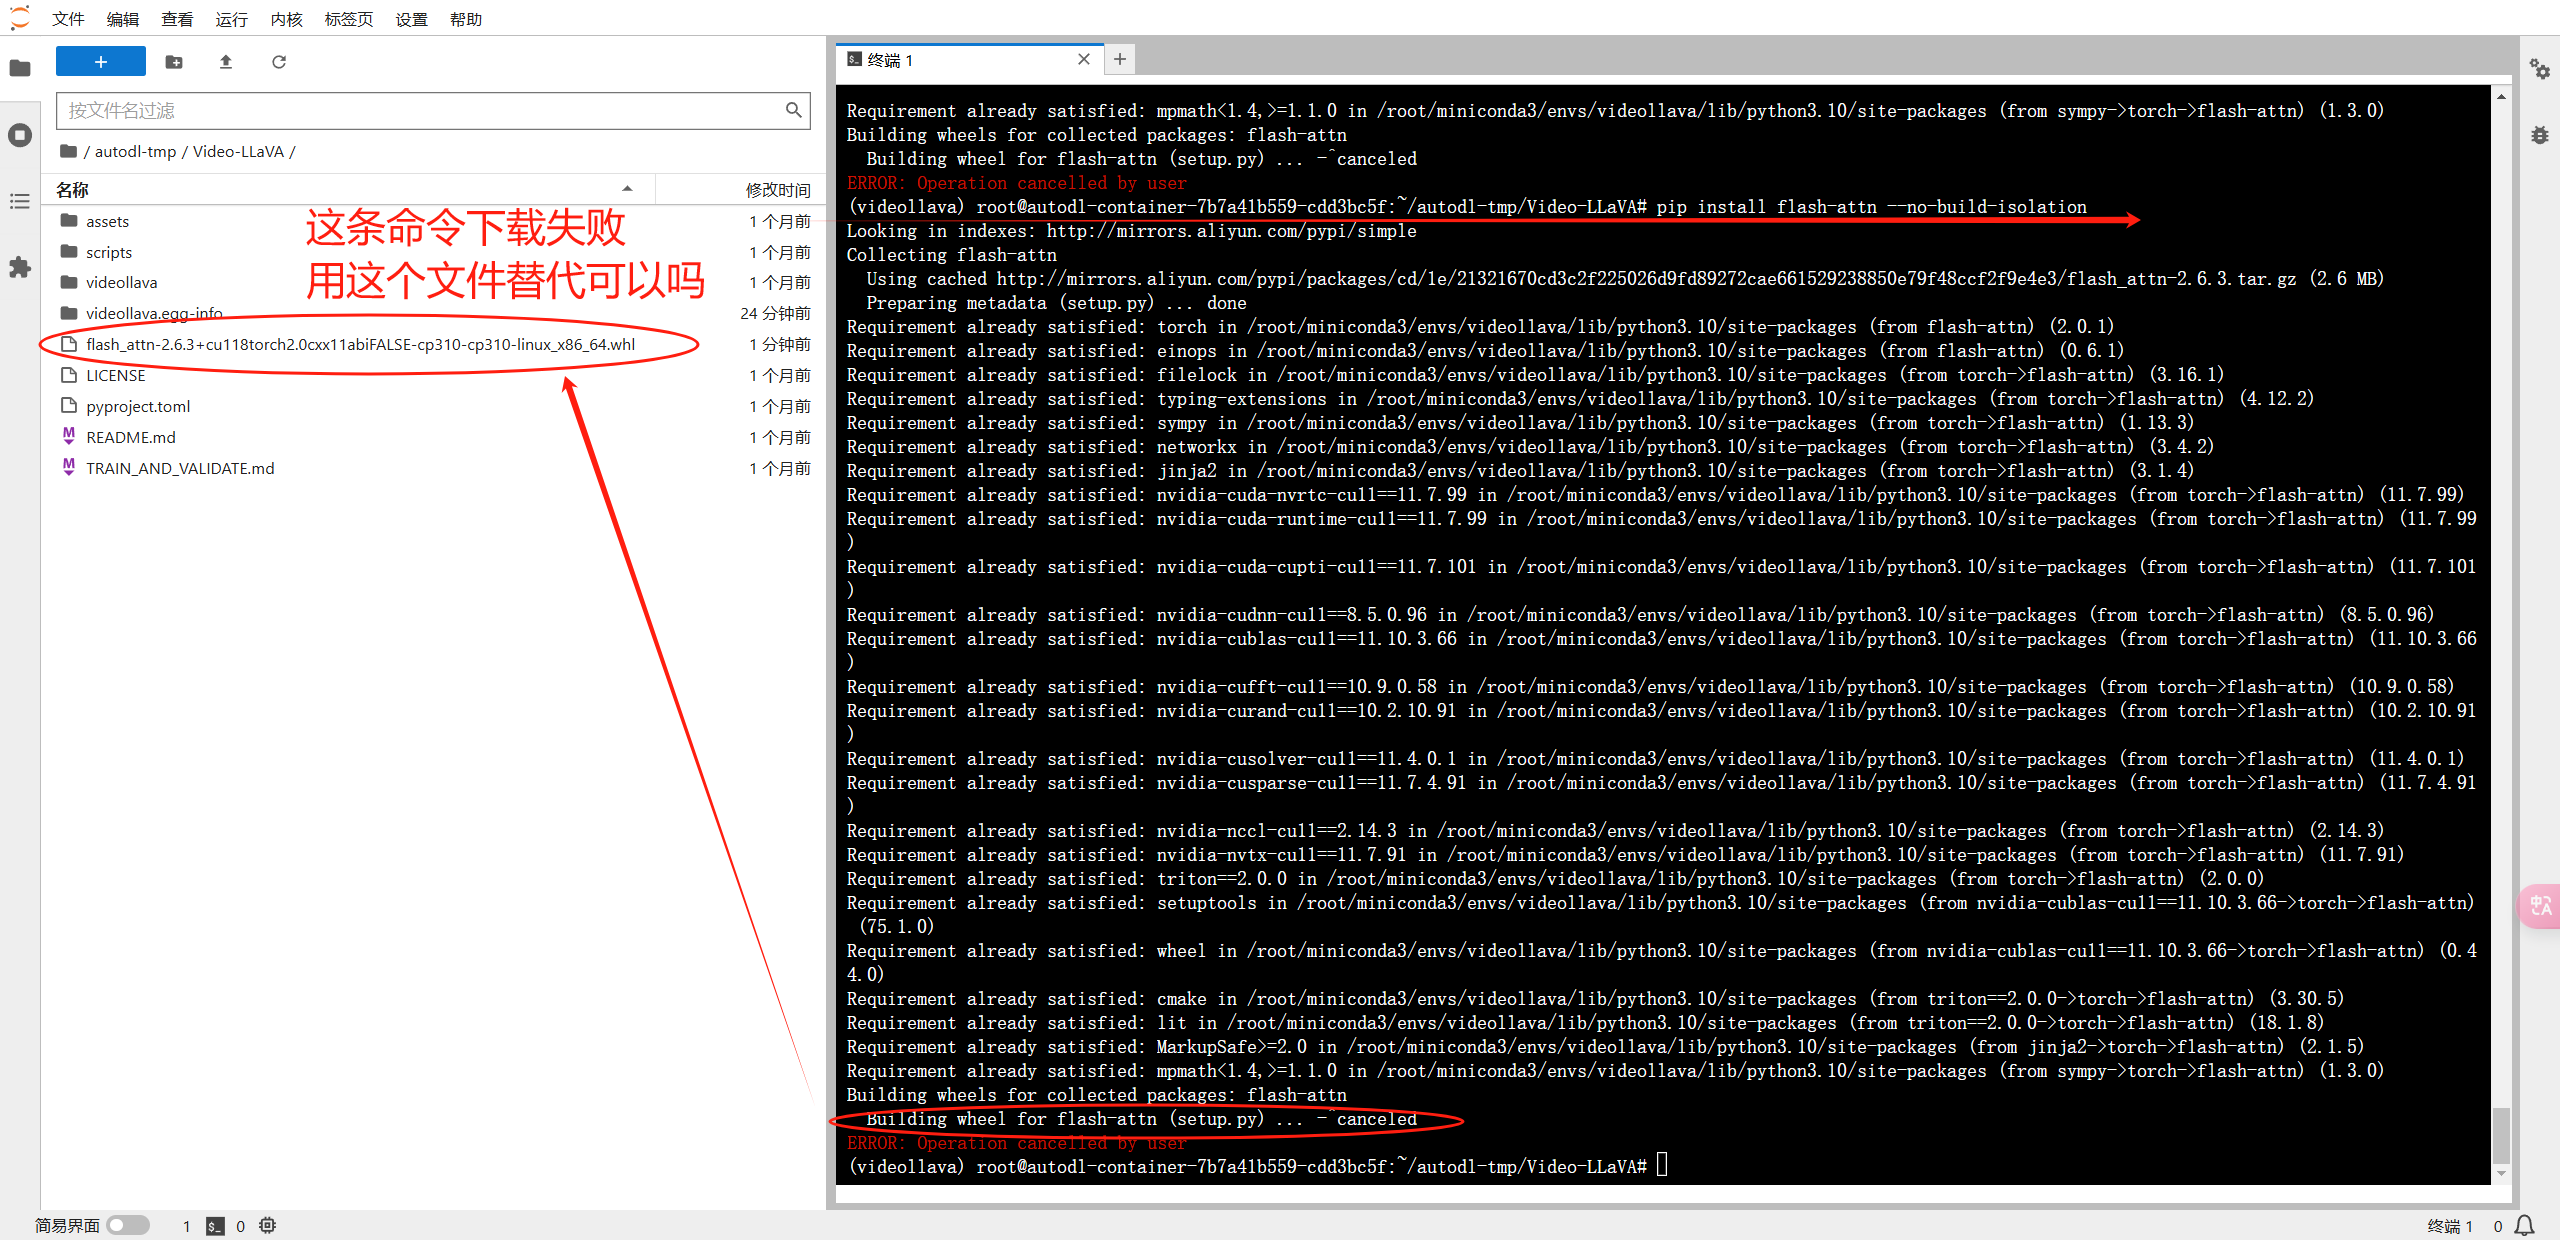2560x1240 pixels.
Task: Open the 内核 menu
Action: point(286,19)
